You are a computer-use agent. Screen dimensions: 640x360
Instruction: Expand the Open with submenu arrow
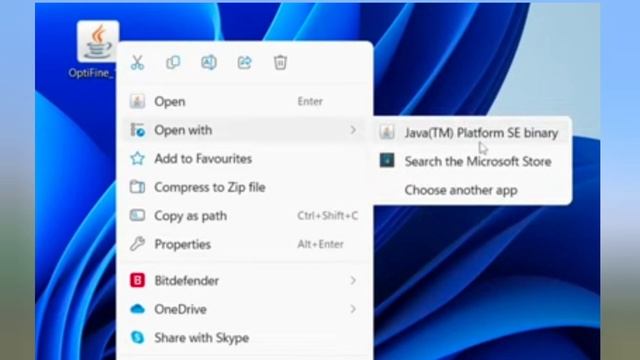coord(353,130)
